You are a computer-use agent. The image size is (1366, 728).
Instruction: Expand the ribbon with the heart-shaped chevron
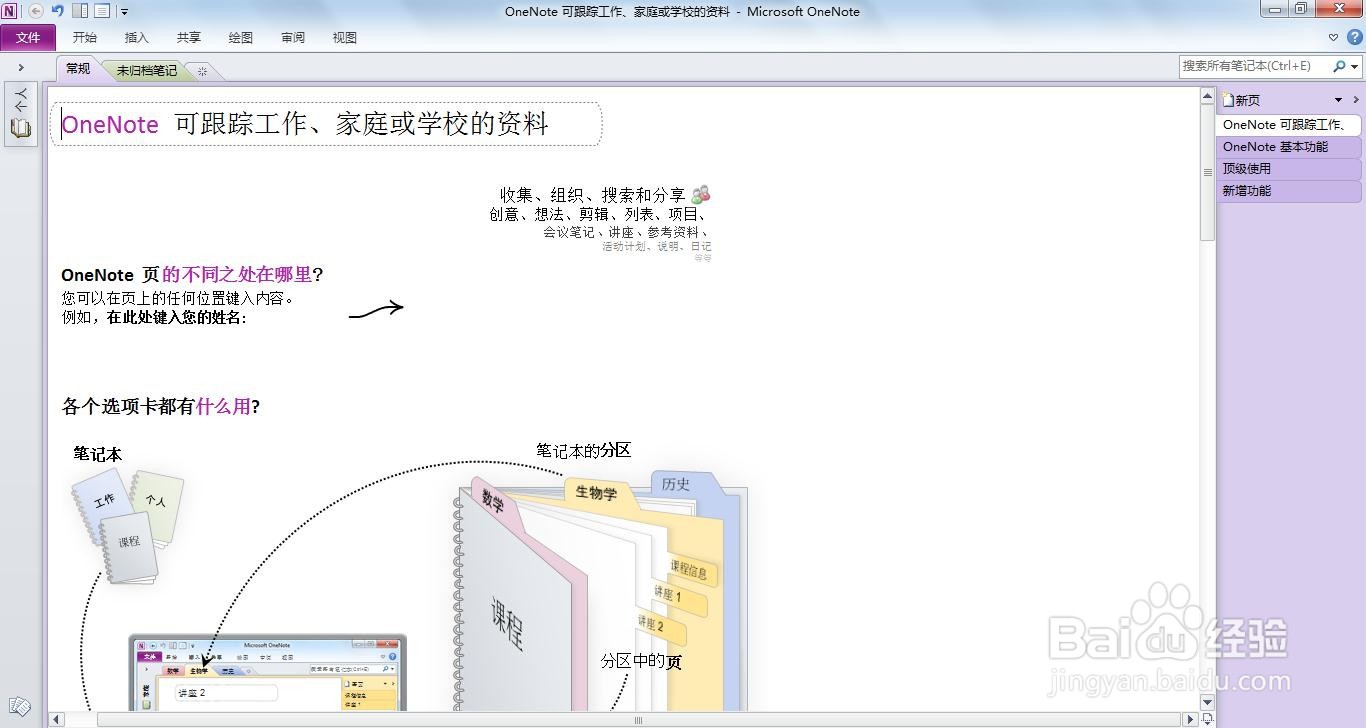click(1334, 37)
